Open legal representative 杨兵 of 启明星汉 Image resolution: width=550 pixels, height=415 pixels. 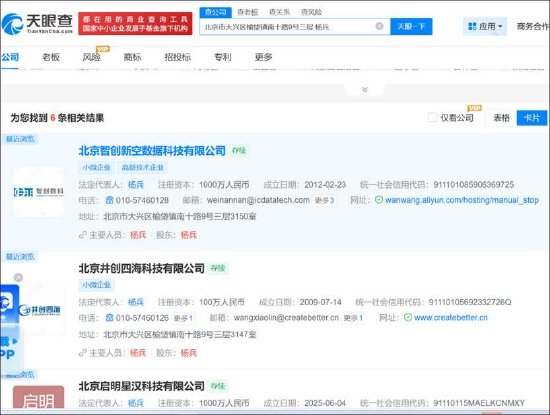point(136,403)
